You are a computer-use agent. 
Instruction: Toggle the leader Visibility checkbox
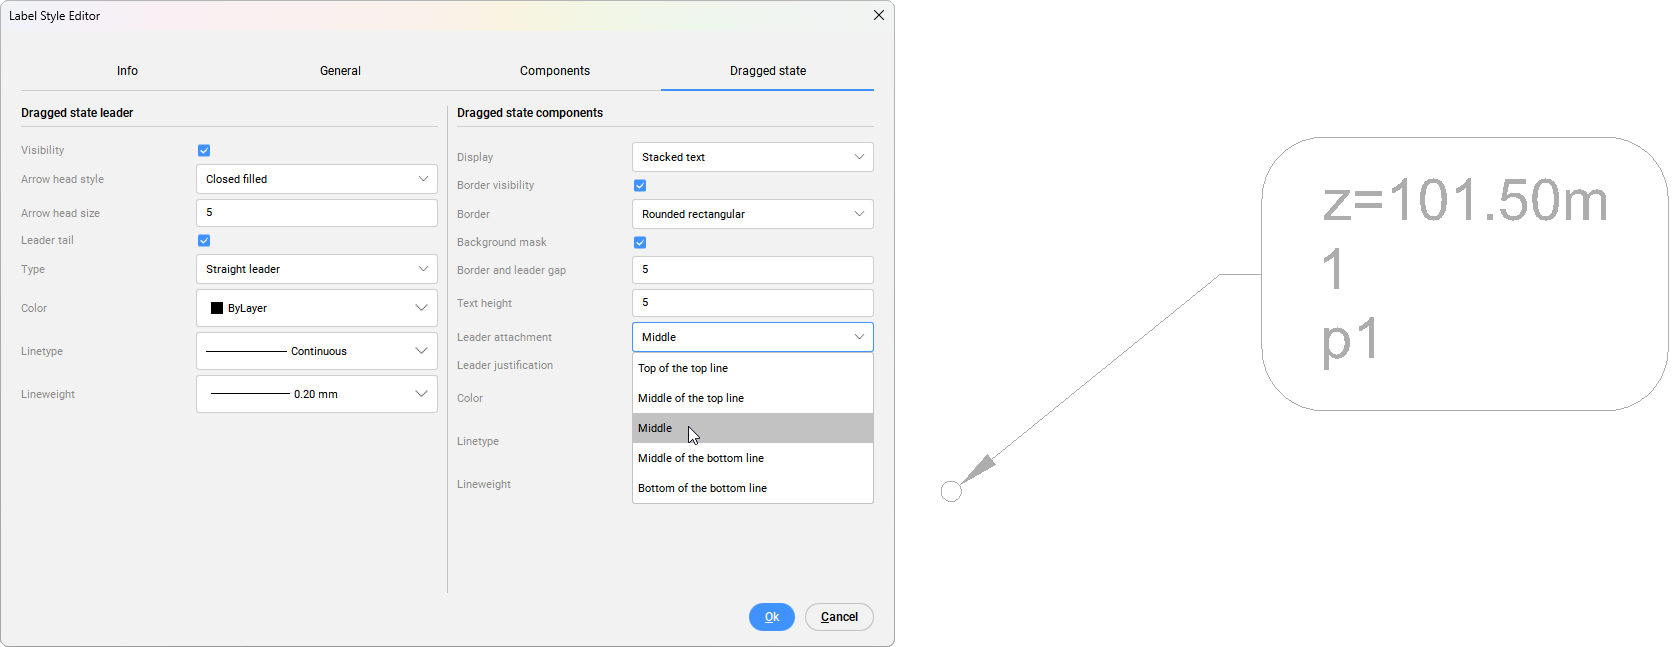pos(204,151)
